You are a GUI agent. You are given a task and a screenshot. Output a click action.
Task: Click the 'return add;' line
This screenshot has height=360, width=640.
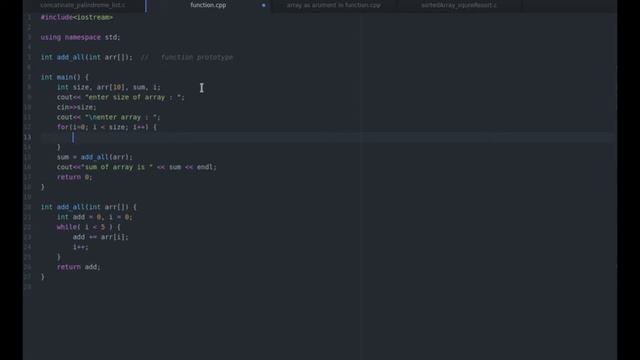[78, 267]
